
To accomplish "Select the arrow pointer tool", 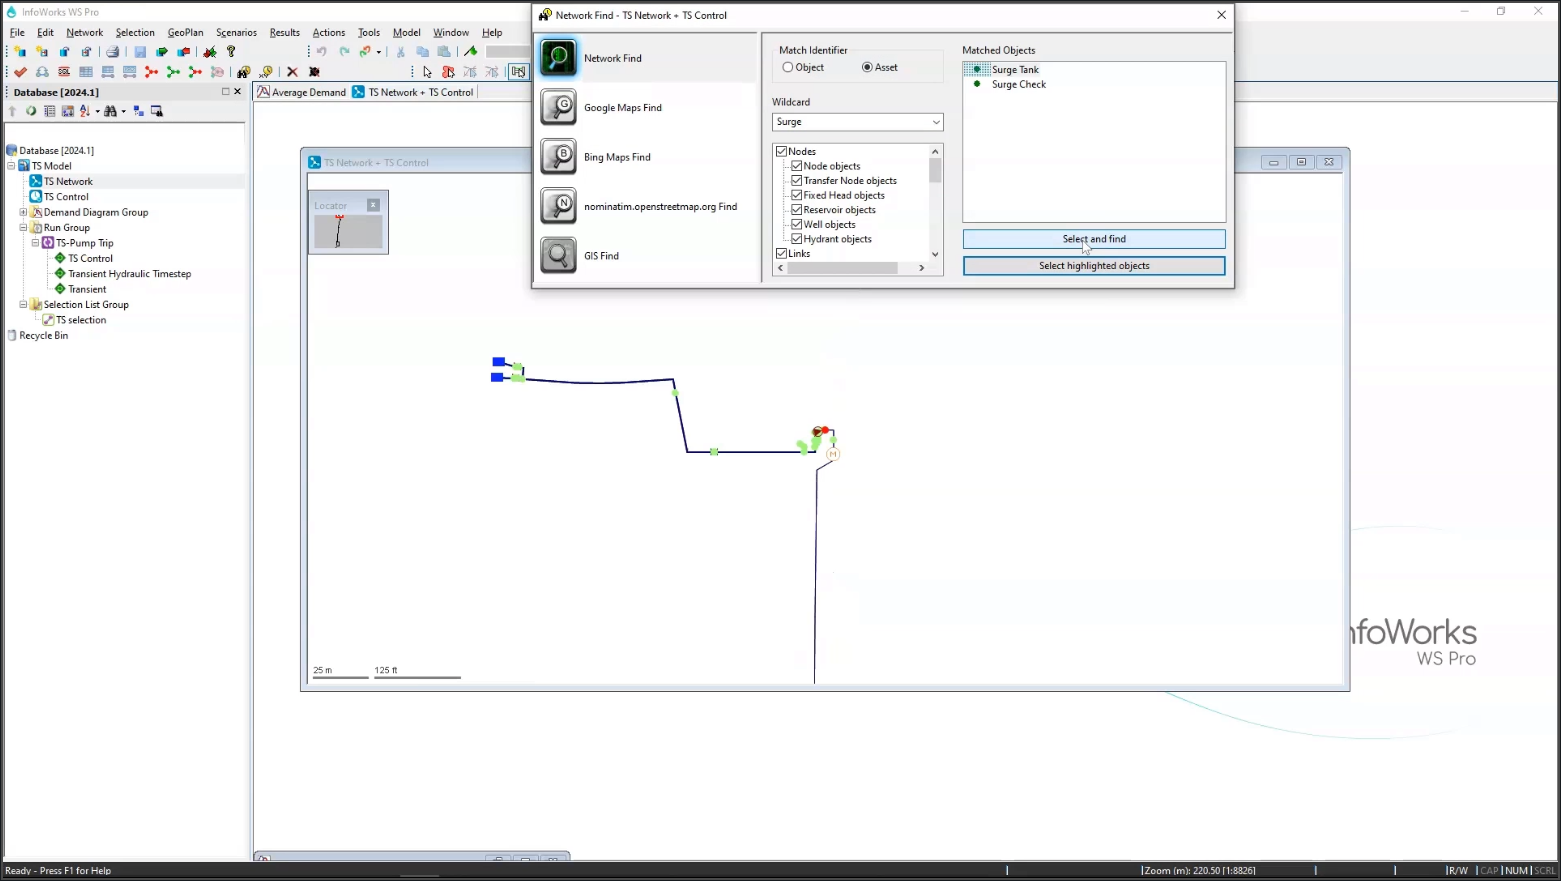I will point(428,72).
